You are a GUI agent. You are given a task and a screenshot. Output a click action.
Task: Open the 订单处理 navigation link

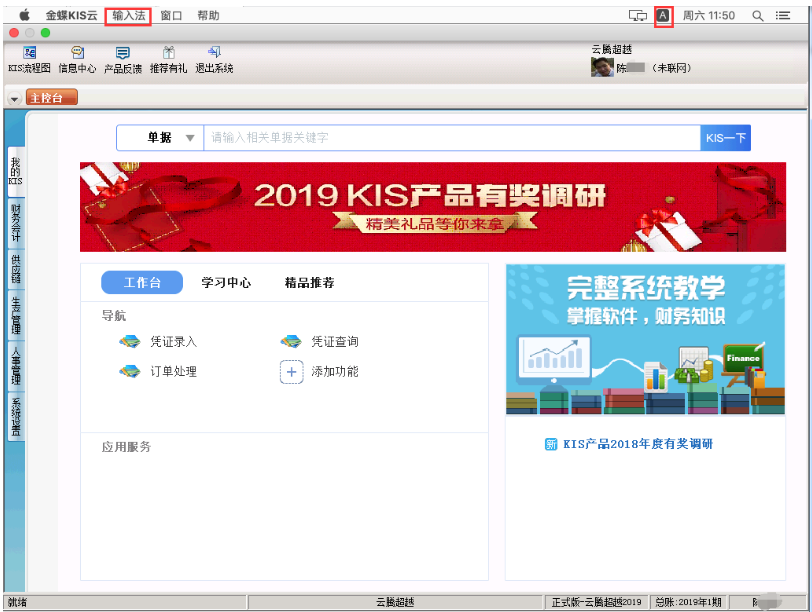coord(173,372)
